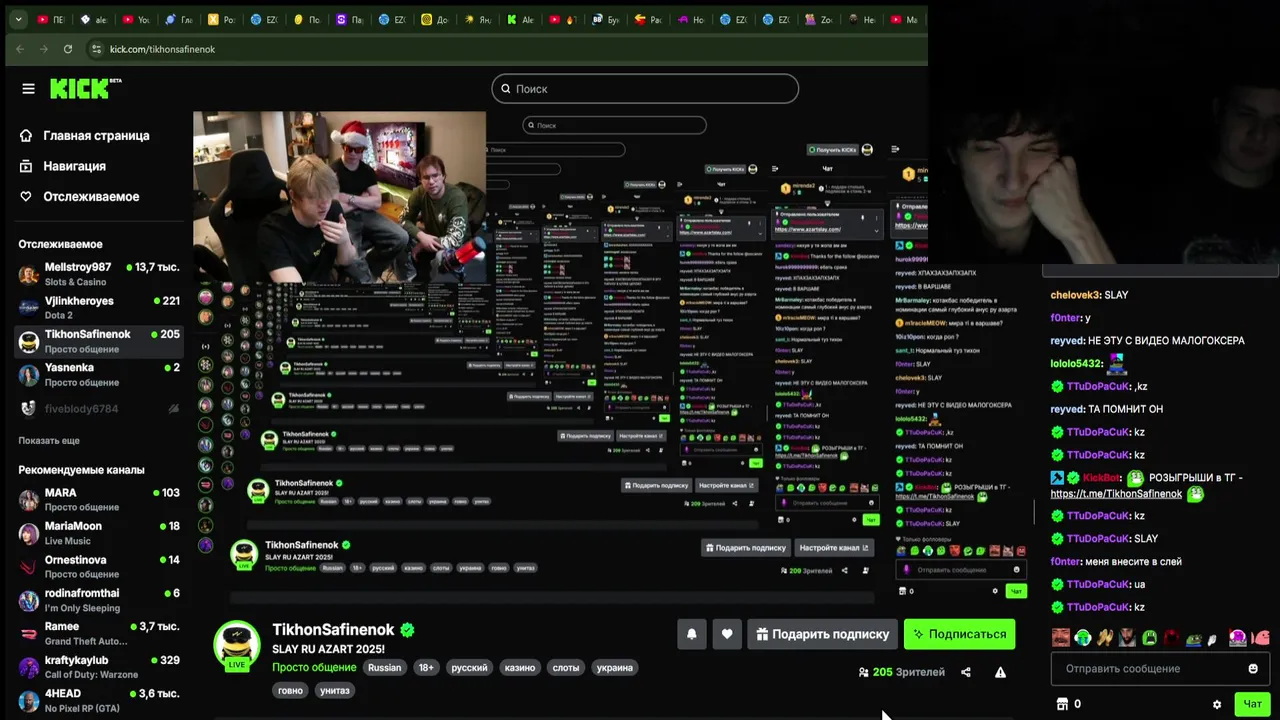Click the green Чат send button

1252,704
